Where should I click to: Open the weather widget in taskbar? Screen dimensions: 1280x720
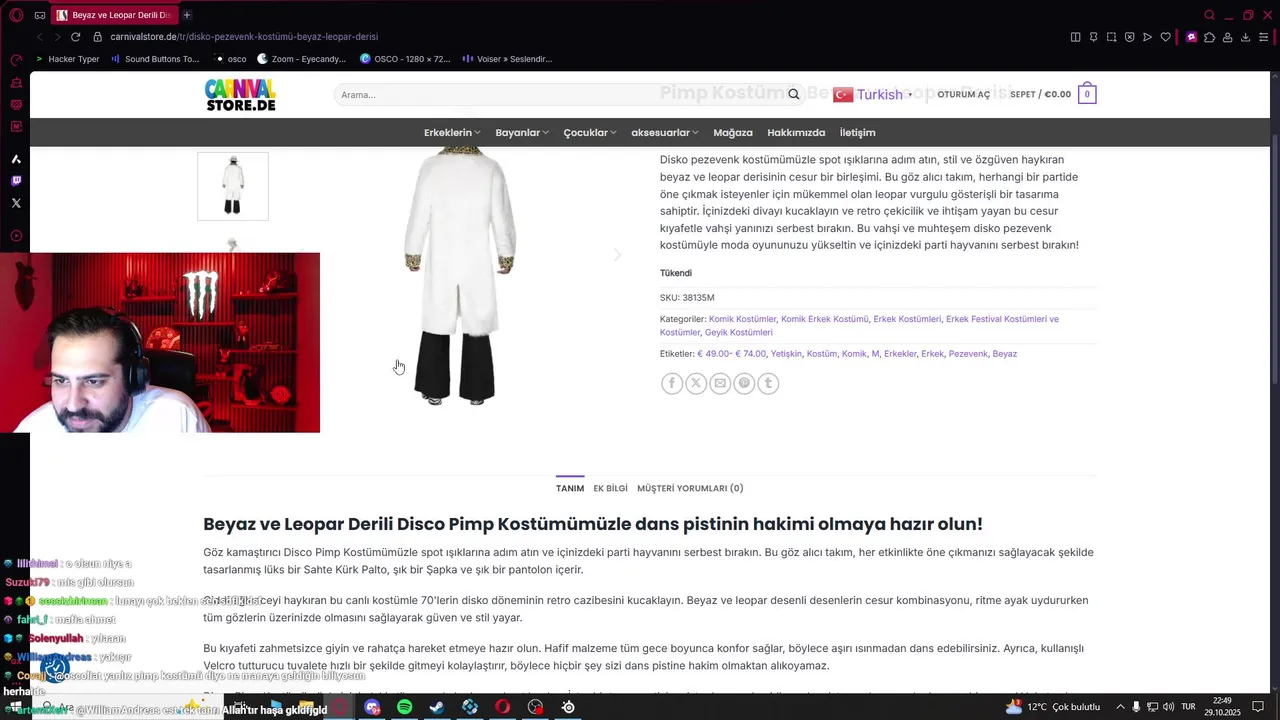click(1052, 707)
